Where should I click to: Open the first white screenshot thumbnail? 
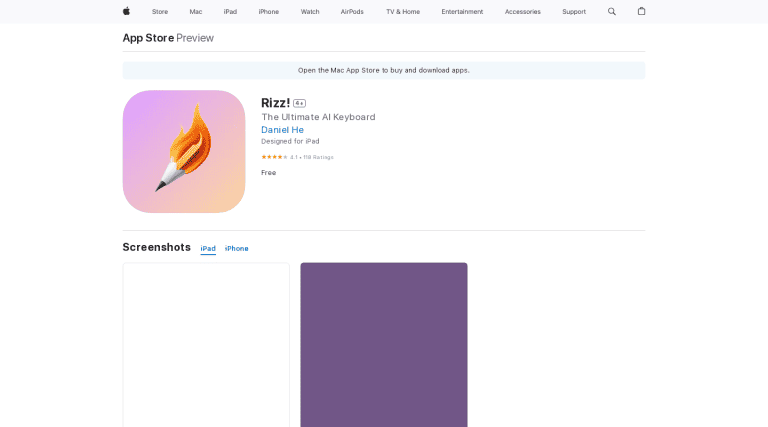click(x=206, y=345)
